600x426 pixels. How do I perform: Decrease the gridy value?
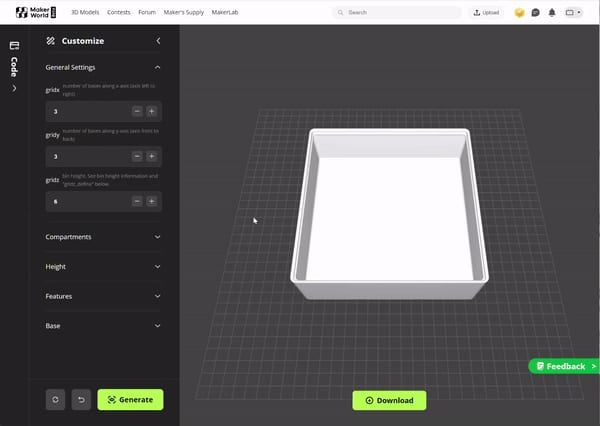coord(137,156)
